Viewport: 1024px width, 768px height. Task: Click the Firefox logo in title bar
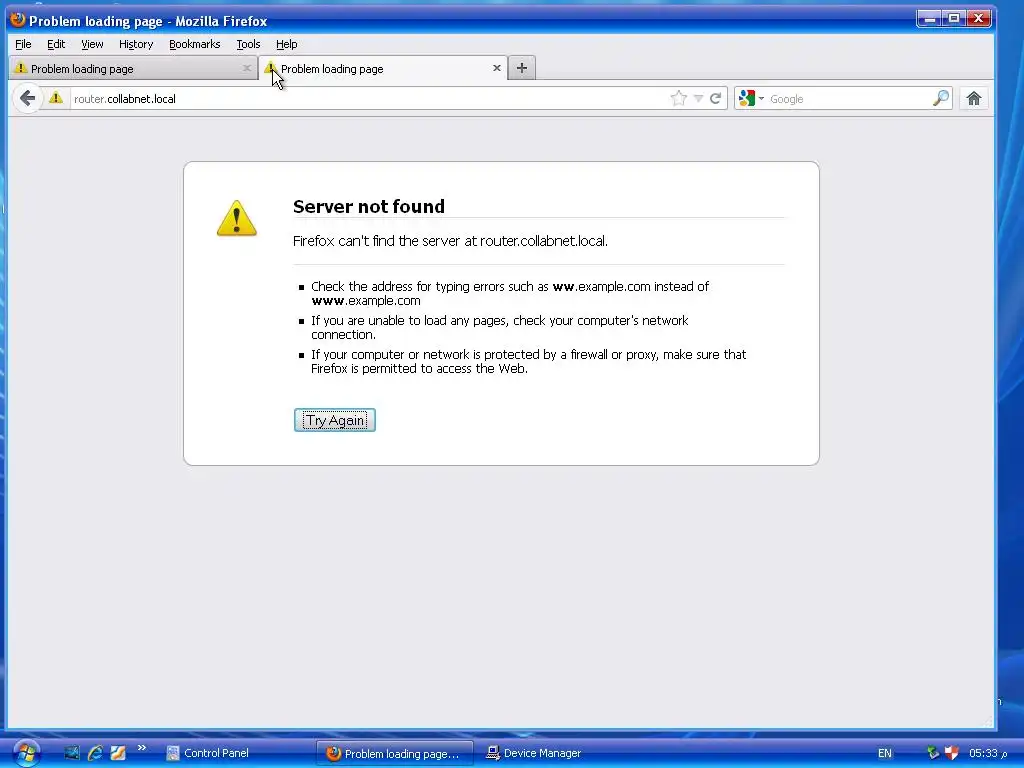tap(18, 20)
